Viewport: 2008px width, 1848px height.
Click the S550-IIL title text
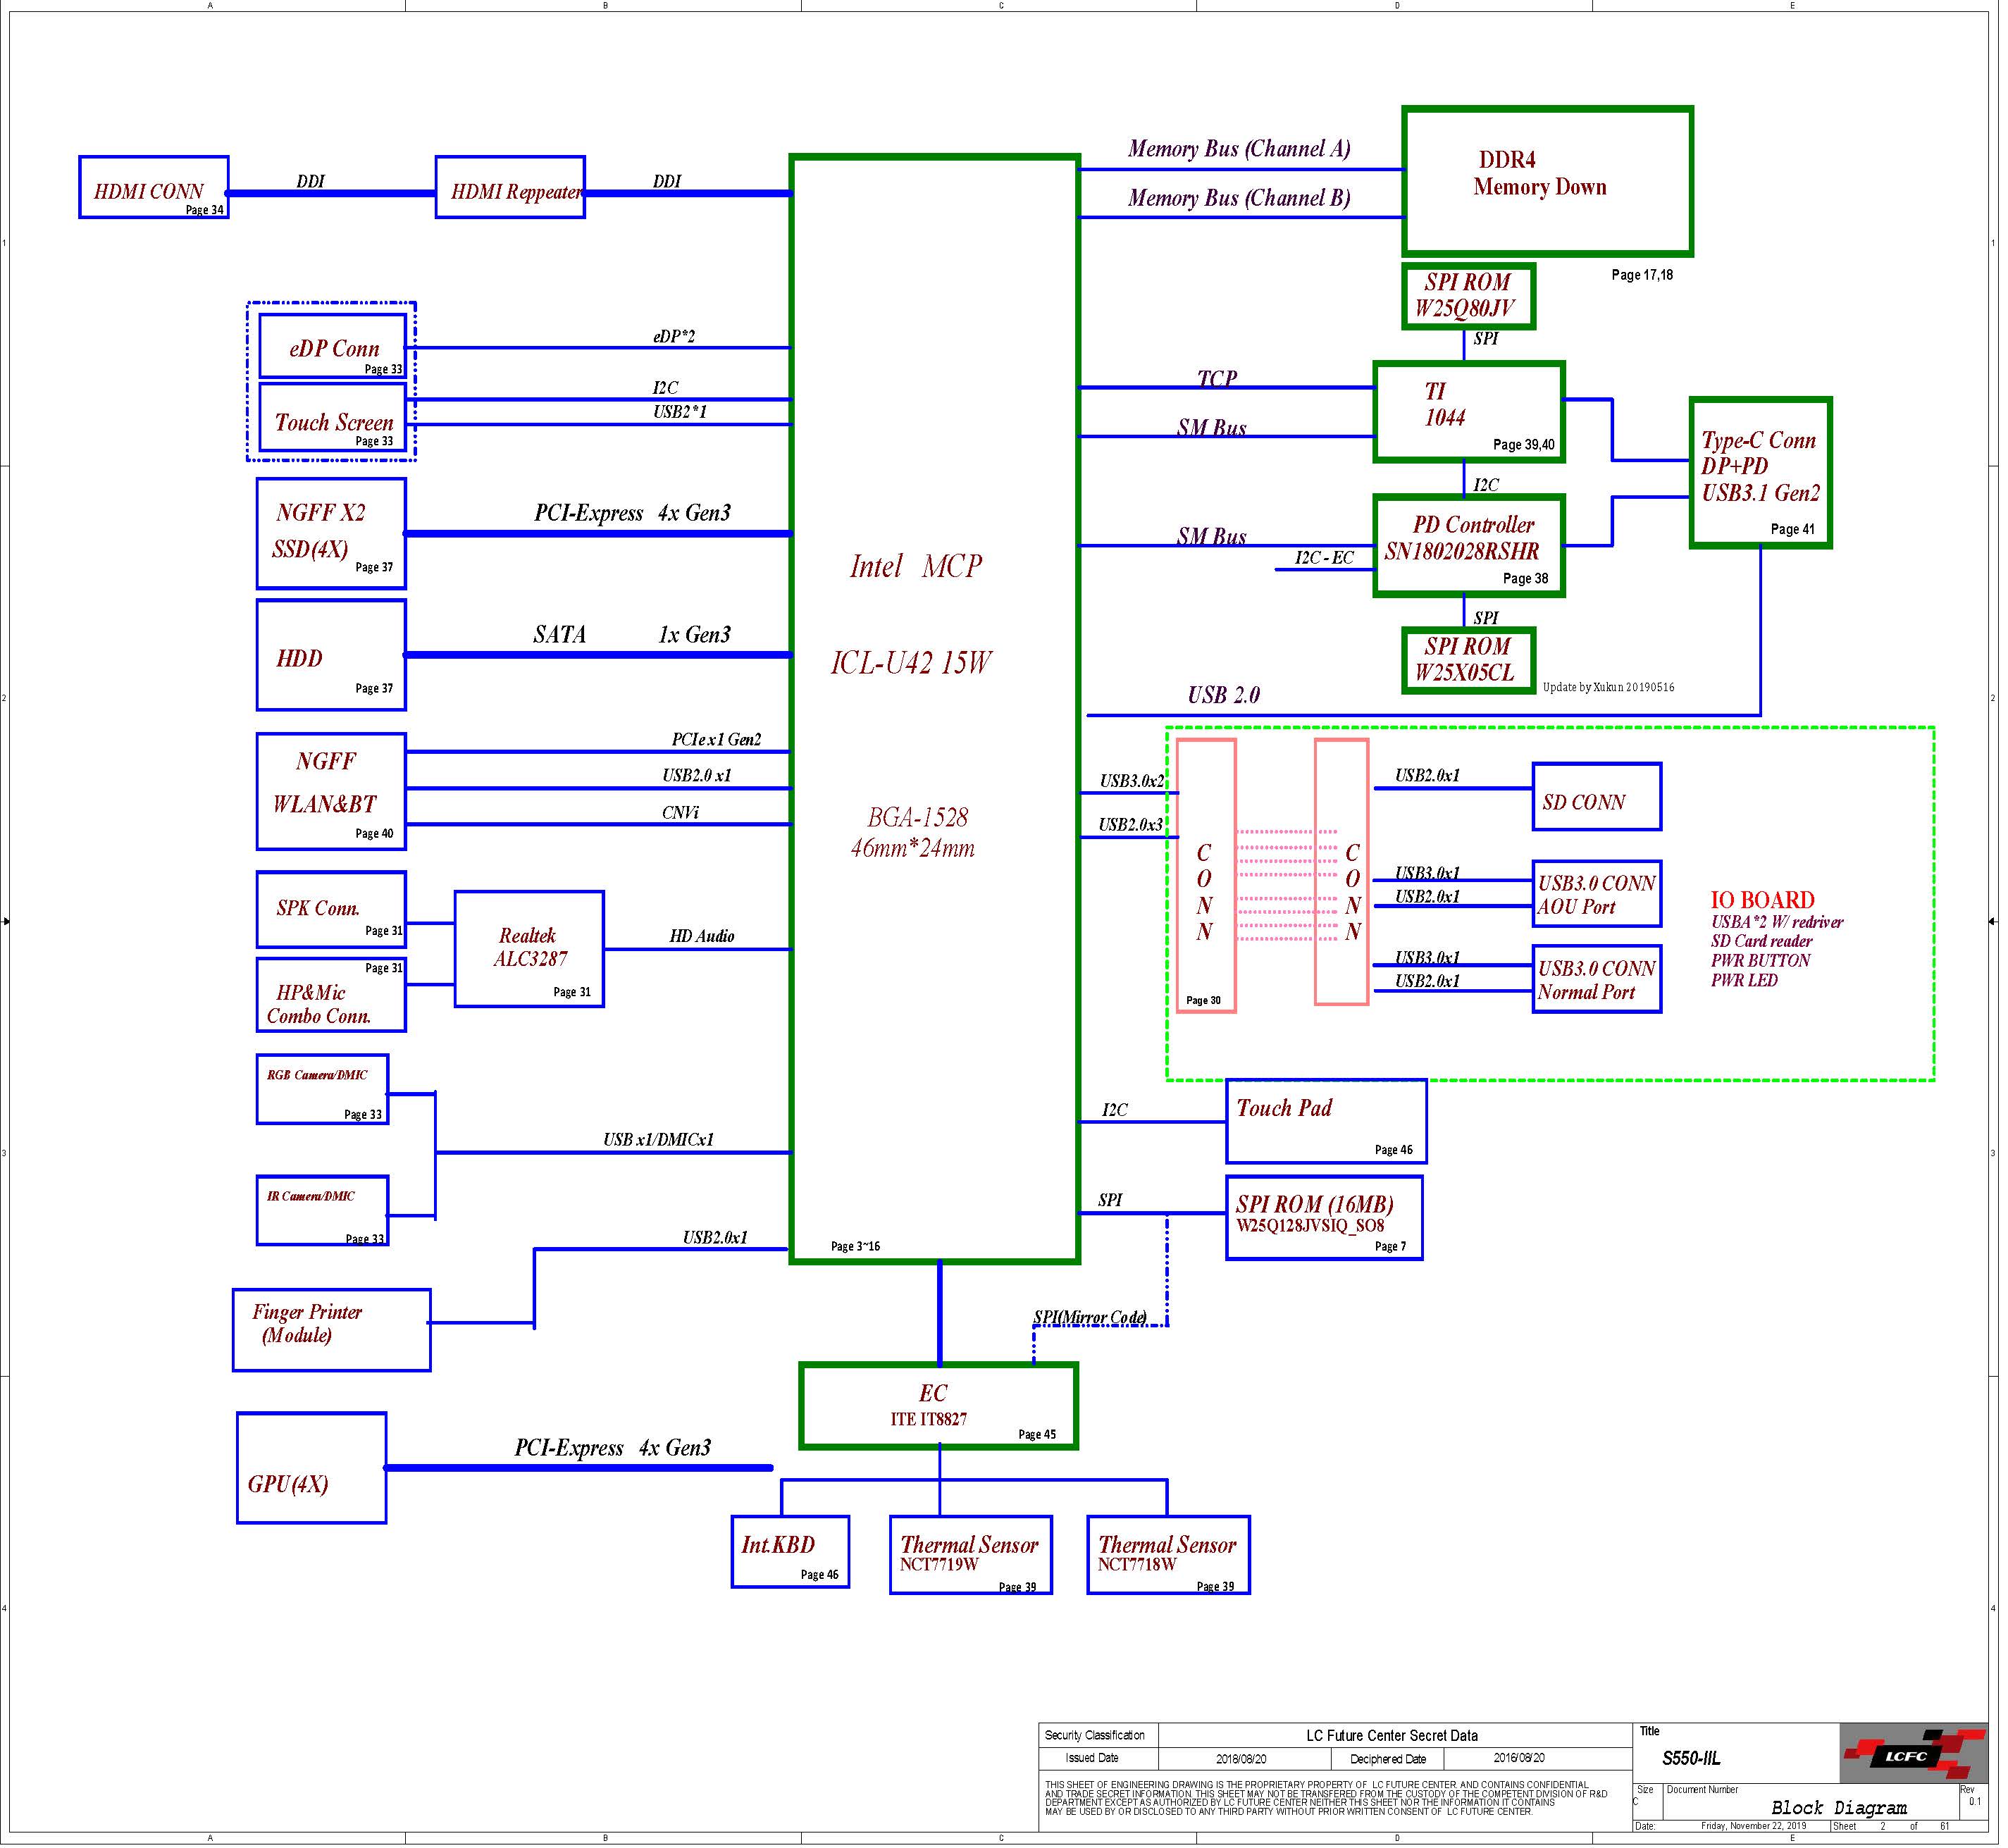tap(1692, 1758)
